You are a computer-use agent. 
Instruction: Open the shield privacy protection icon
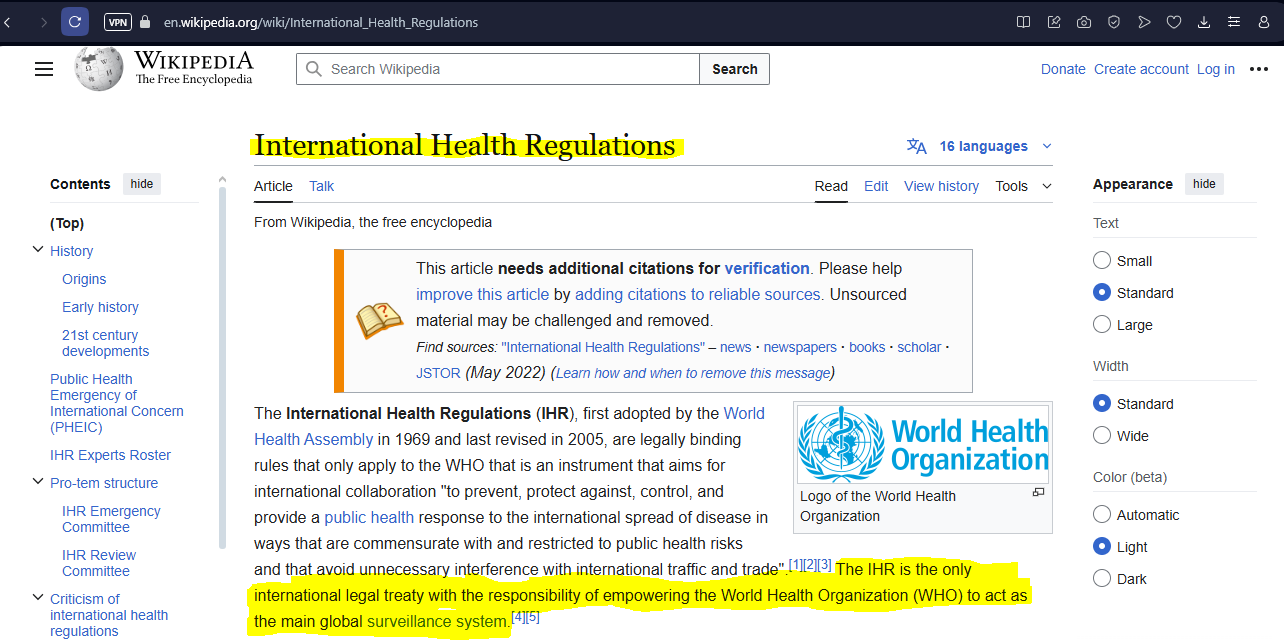(1114, 22)
